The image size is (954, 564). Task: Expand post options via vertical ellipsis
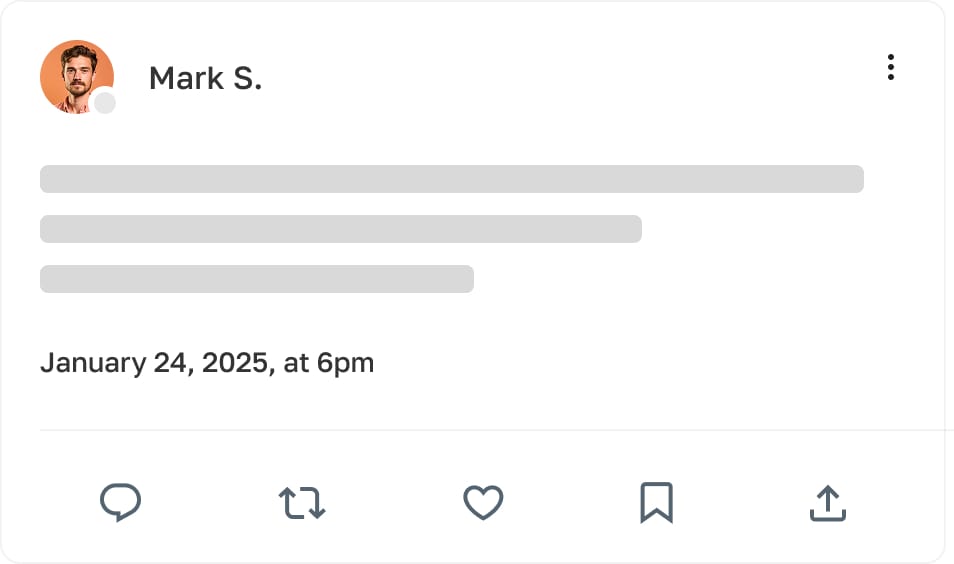click(x=890, y=68)
